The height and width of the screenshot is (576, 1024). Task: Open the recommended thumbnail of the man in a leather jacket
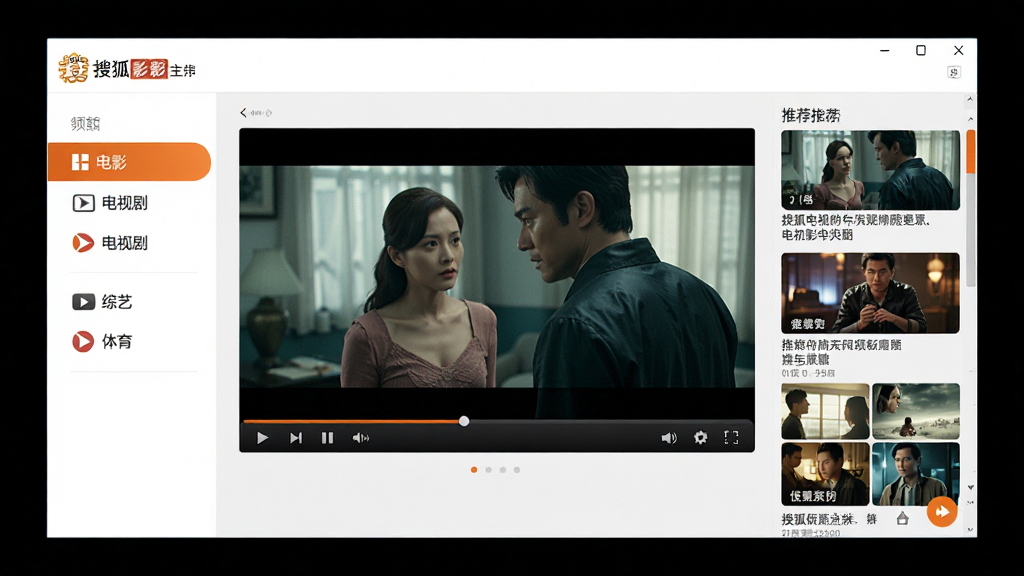[x=871, y=293]
